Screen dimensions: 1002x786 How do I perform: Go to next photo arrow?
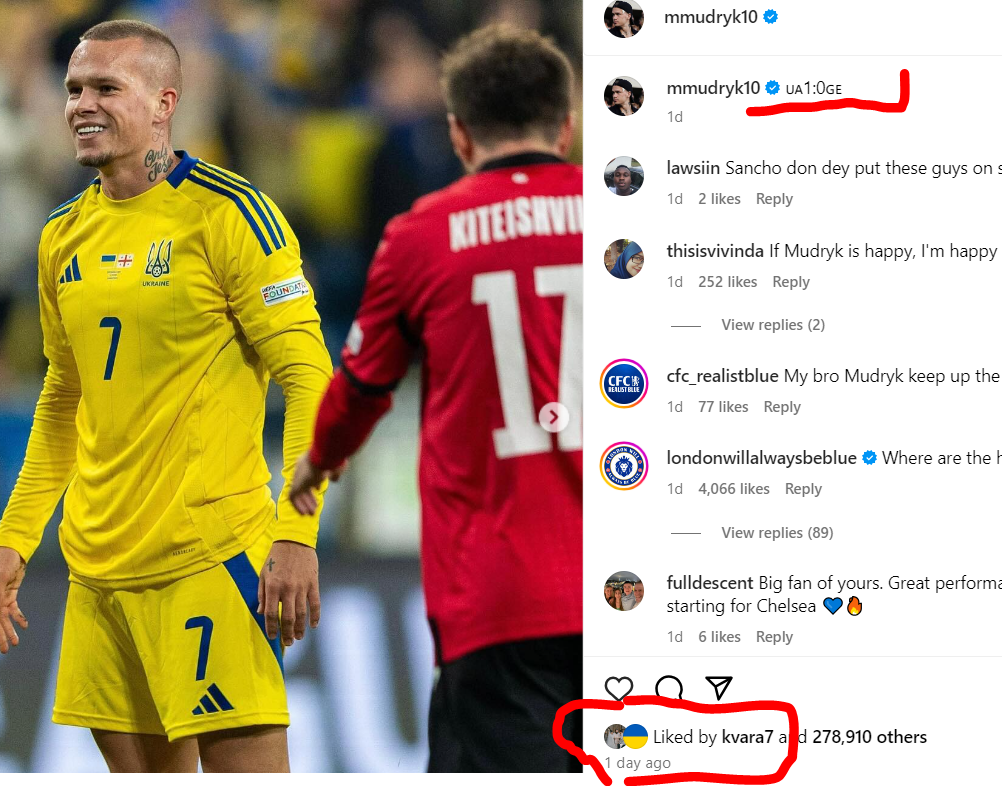coord(553,417)
